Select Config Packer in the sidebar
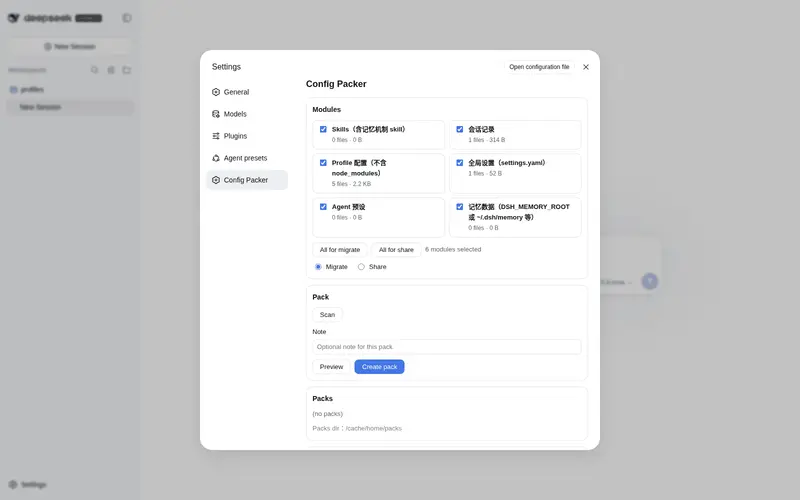Viewport: 800px width, 500px height. tap(247, 180)
